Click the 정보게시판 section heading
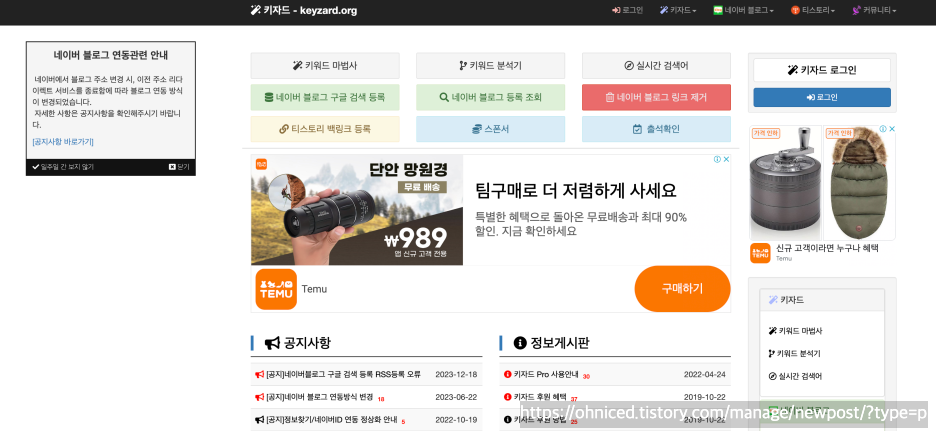 click(560, 343)
